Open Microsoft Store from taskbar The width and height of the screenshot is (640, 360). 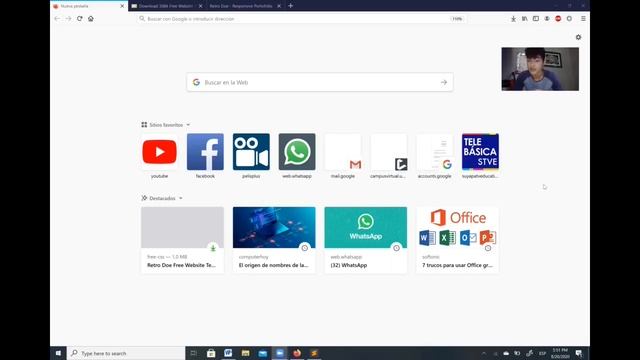[x=211, y=353]
